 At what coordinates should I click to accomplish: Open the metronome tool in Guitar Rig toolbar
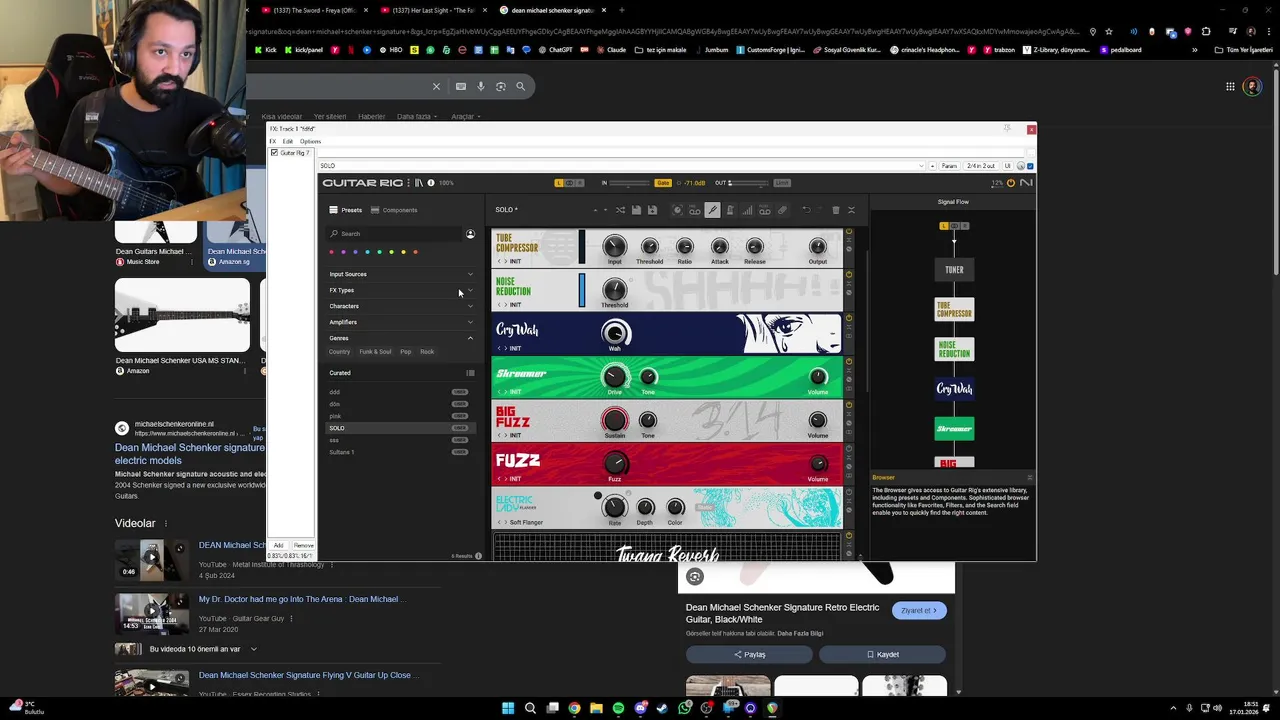(730, 210)
